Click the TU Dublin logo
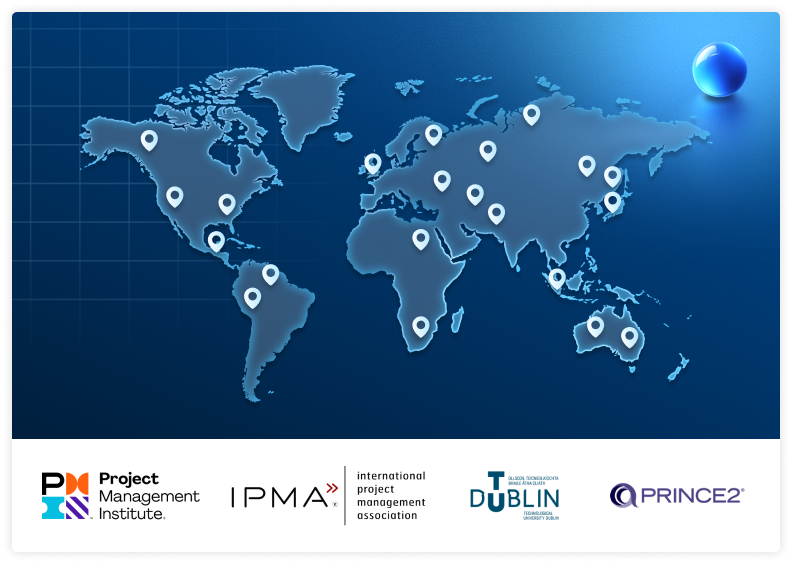 click(x=514, y=496)
